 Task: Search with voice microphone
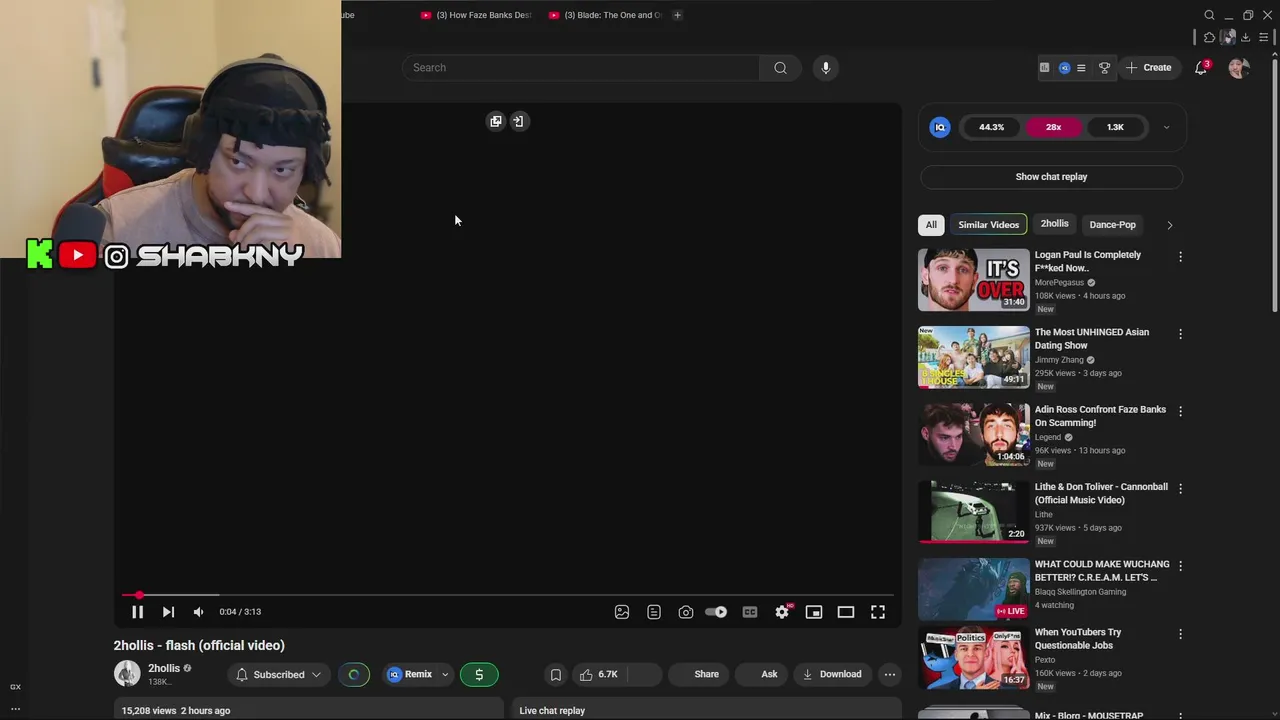click(x=825, y=68)
